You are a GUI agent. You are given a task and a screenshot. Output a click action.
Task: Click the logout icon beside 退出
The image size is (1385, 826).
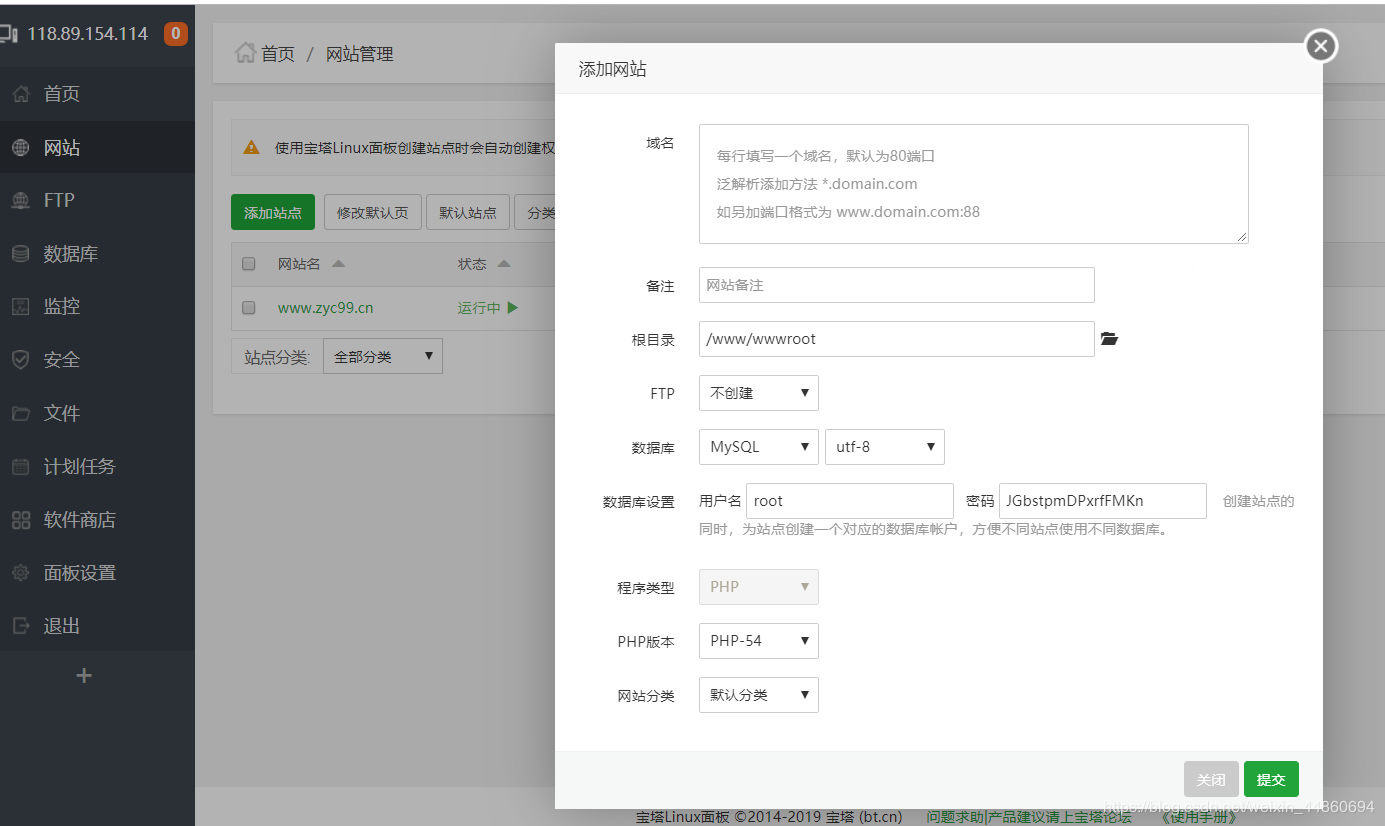click(x=21, y=626)
